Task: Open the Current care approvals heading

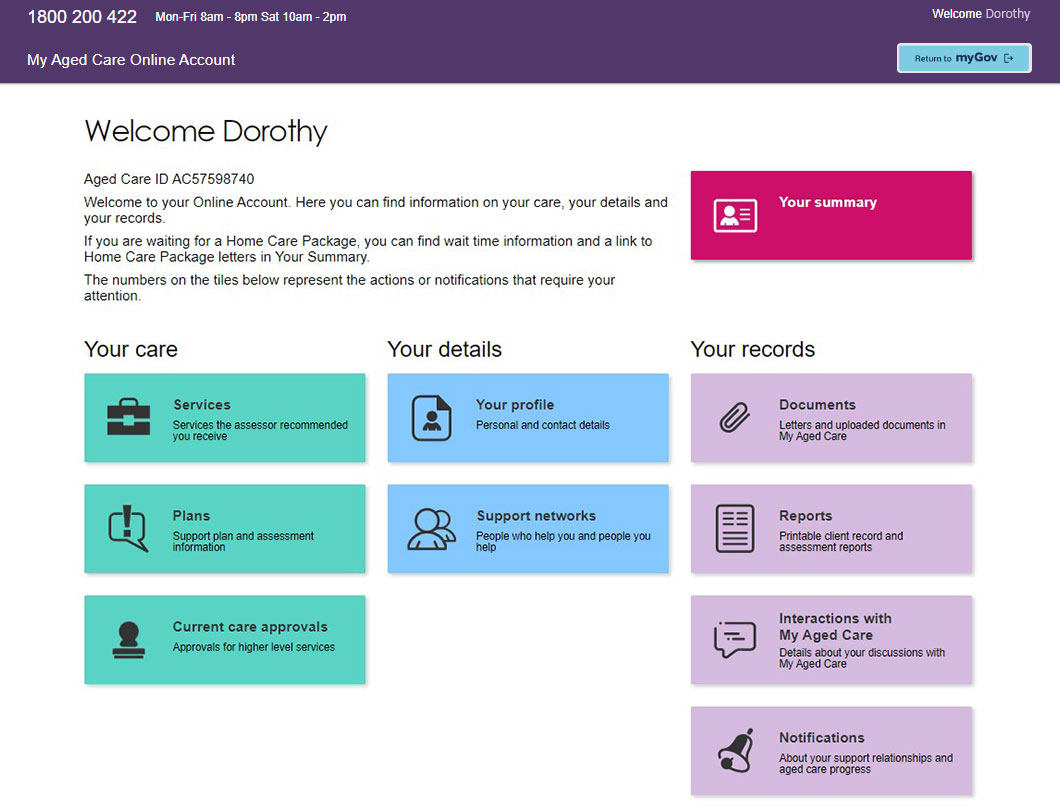Action: coord(250,627)
